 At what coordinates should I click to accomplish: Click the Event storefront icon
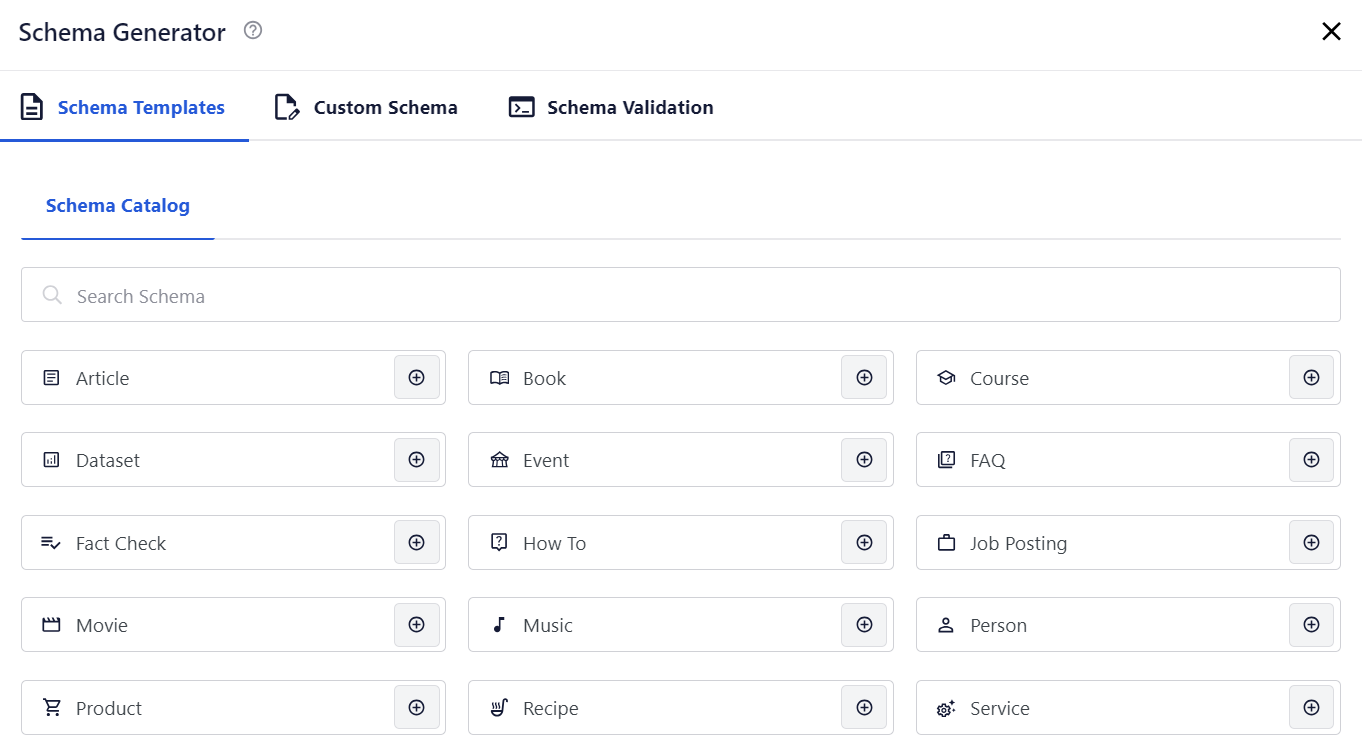499,460
